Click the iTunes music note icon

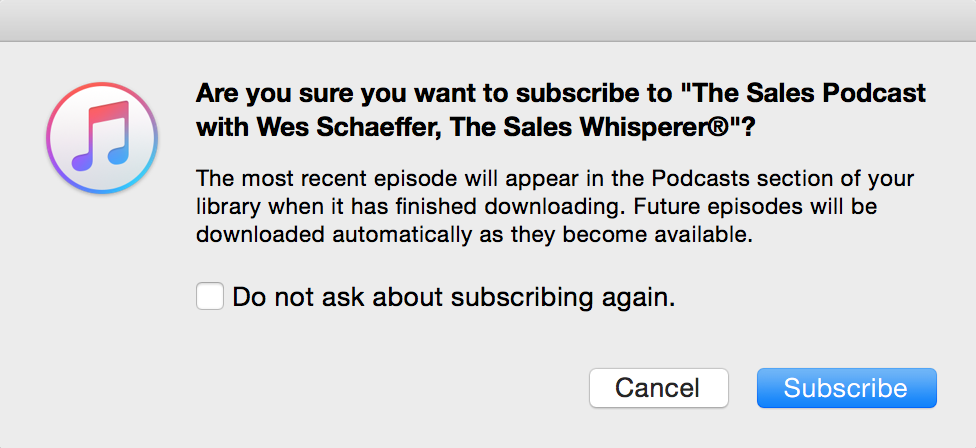pyautogui.click(x=100, y=138)
